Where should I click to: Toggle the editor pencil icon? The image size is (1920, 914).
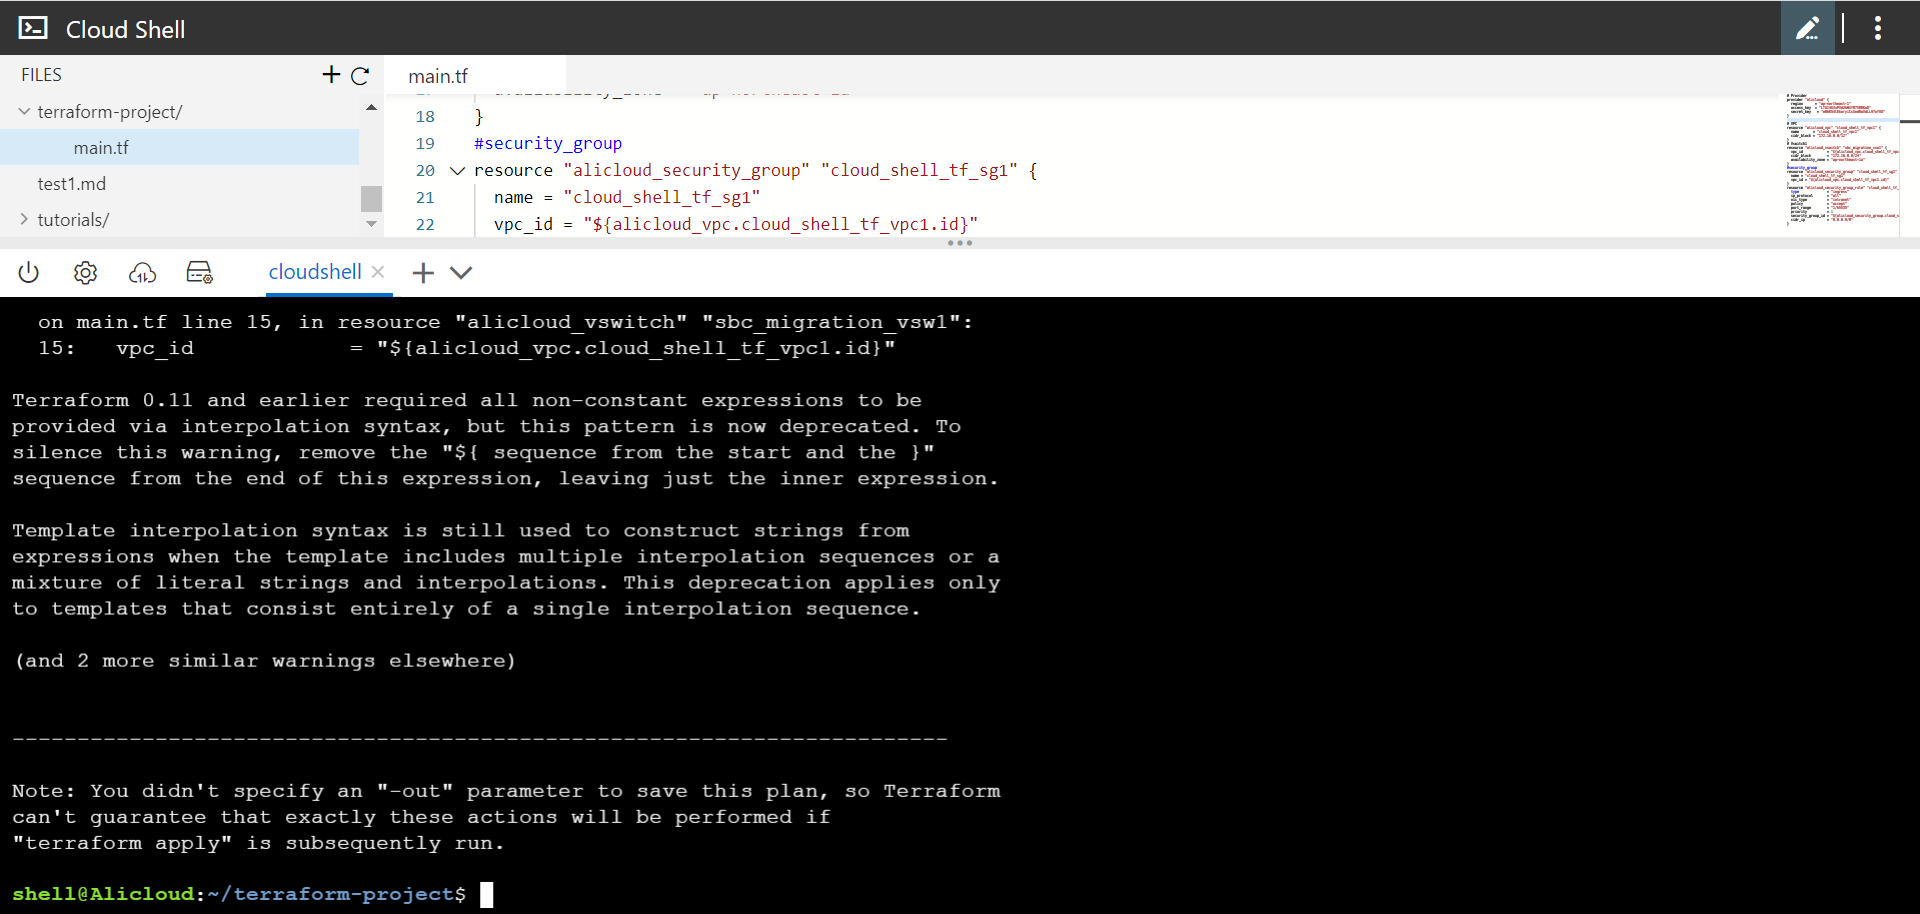1807,28
